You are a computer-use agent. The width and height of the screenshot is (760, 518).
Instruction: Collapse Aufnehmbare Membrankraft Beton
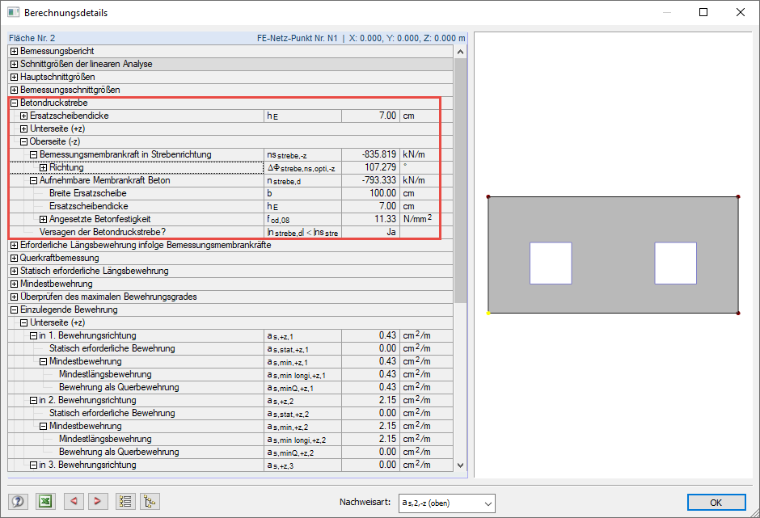click(33, 180)
